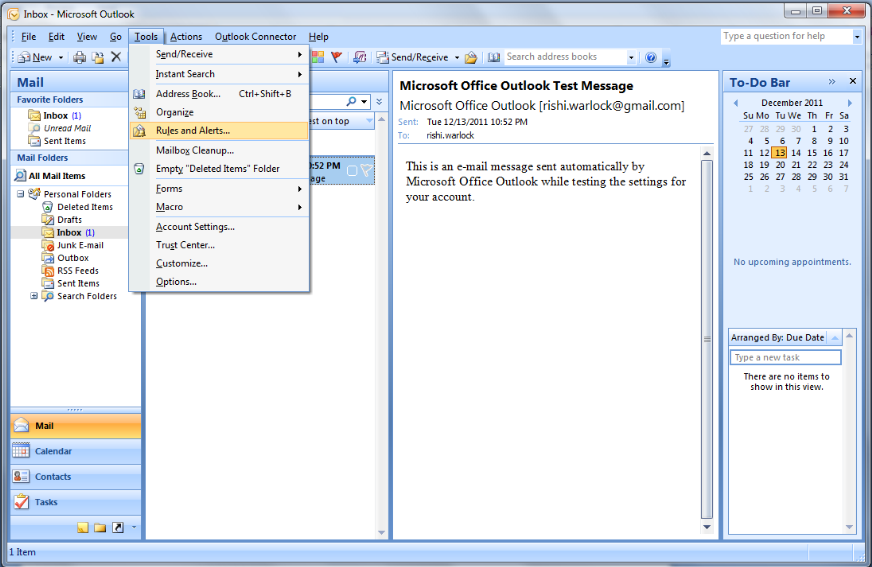
Task: Expand the Search Folders node
Action: pos(34,296)
